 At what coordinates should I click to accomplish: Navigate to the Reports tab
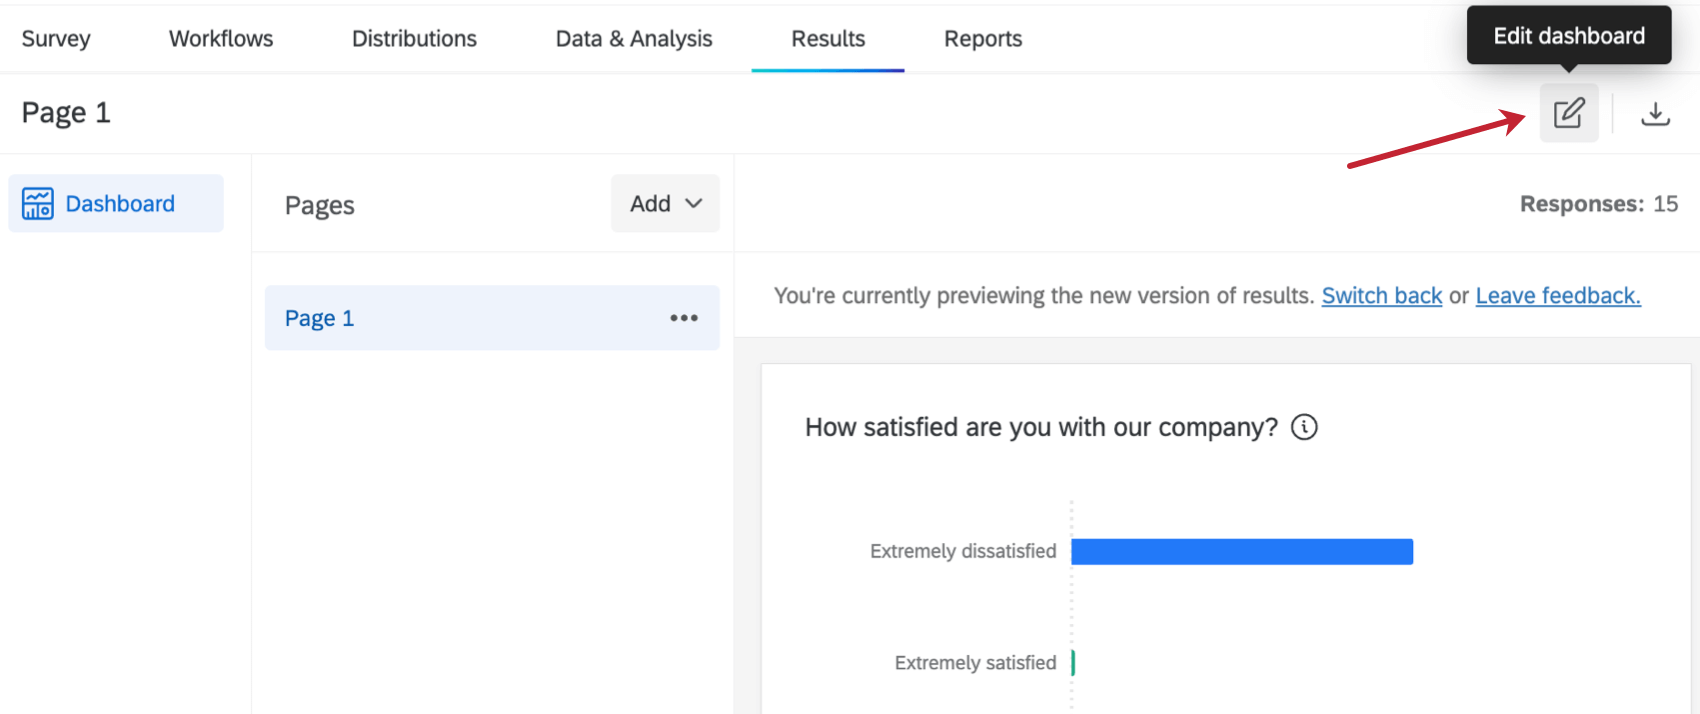point(983,39)
